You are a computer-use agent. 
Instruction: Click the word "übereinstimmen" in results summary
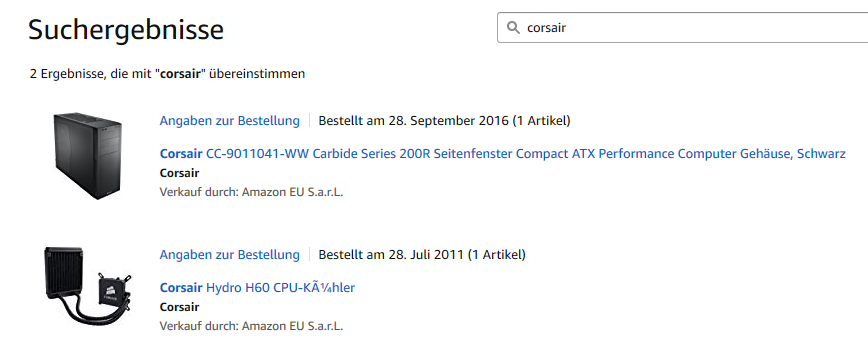[x=257, y=74]
